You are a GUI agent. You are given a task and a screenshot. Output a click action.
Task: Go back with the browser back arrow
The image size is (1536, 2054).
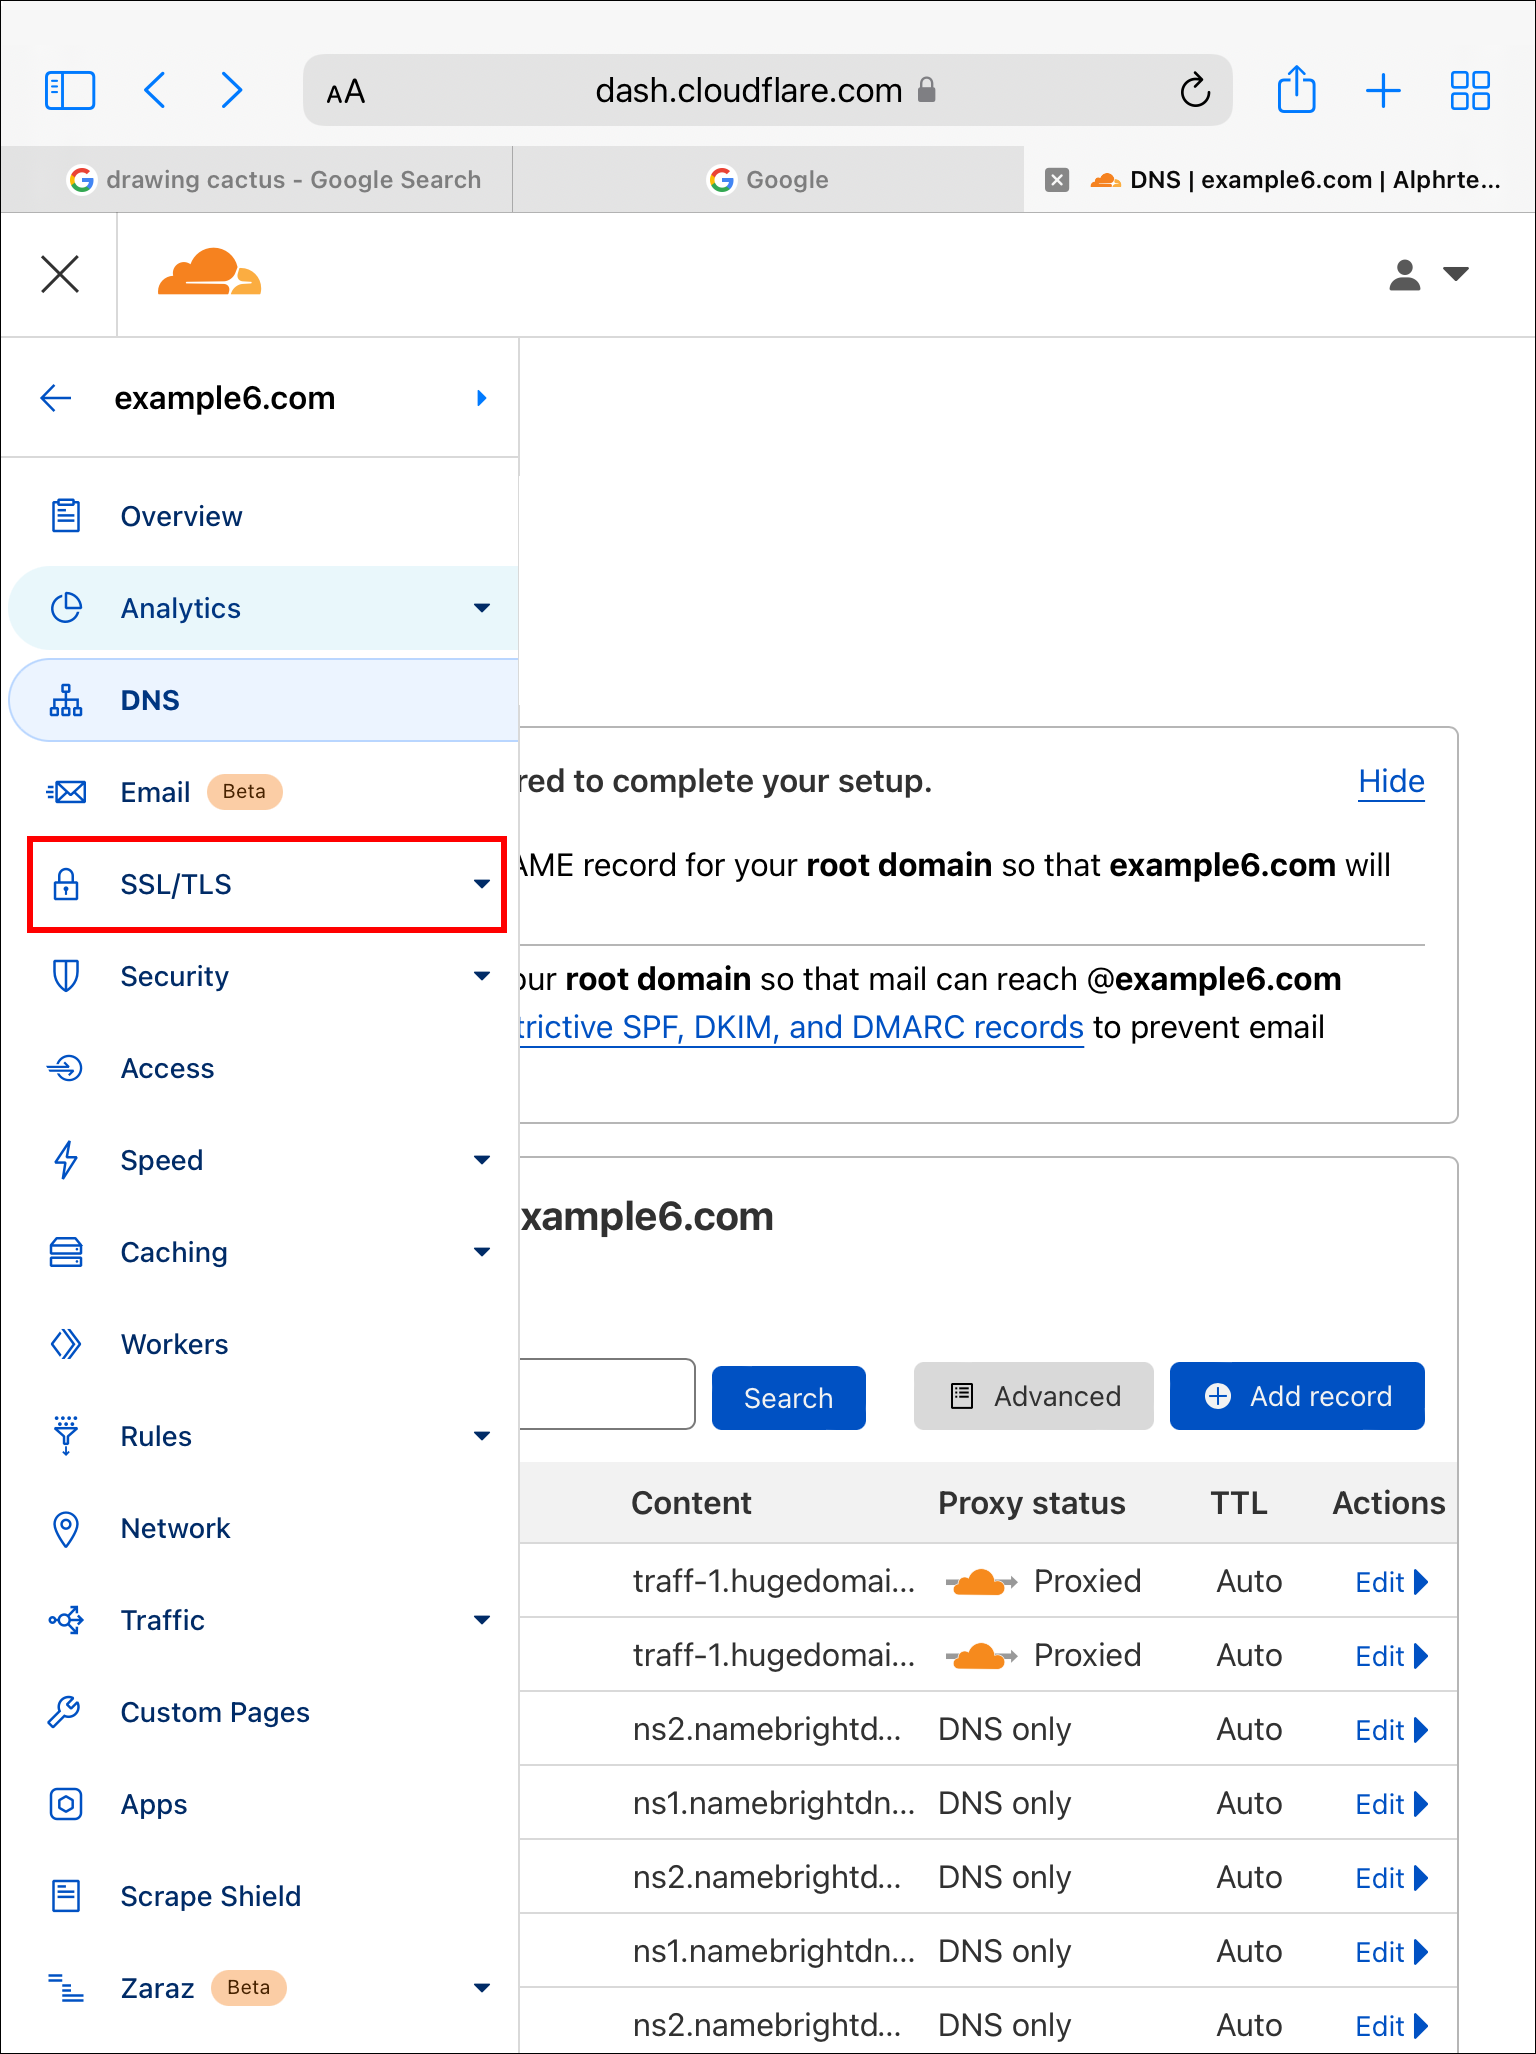click(x=155, y=91)
